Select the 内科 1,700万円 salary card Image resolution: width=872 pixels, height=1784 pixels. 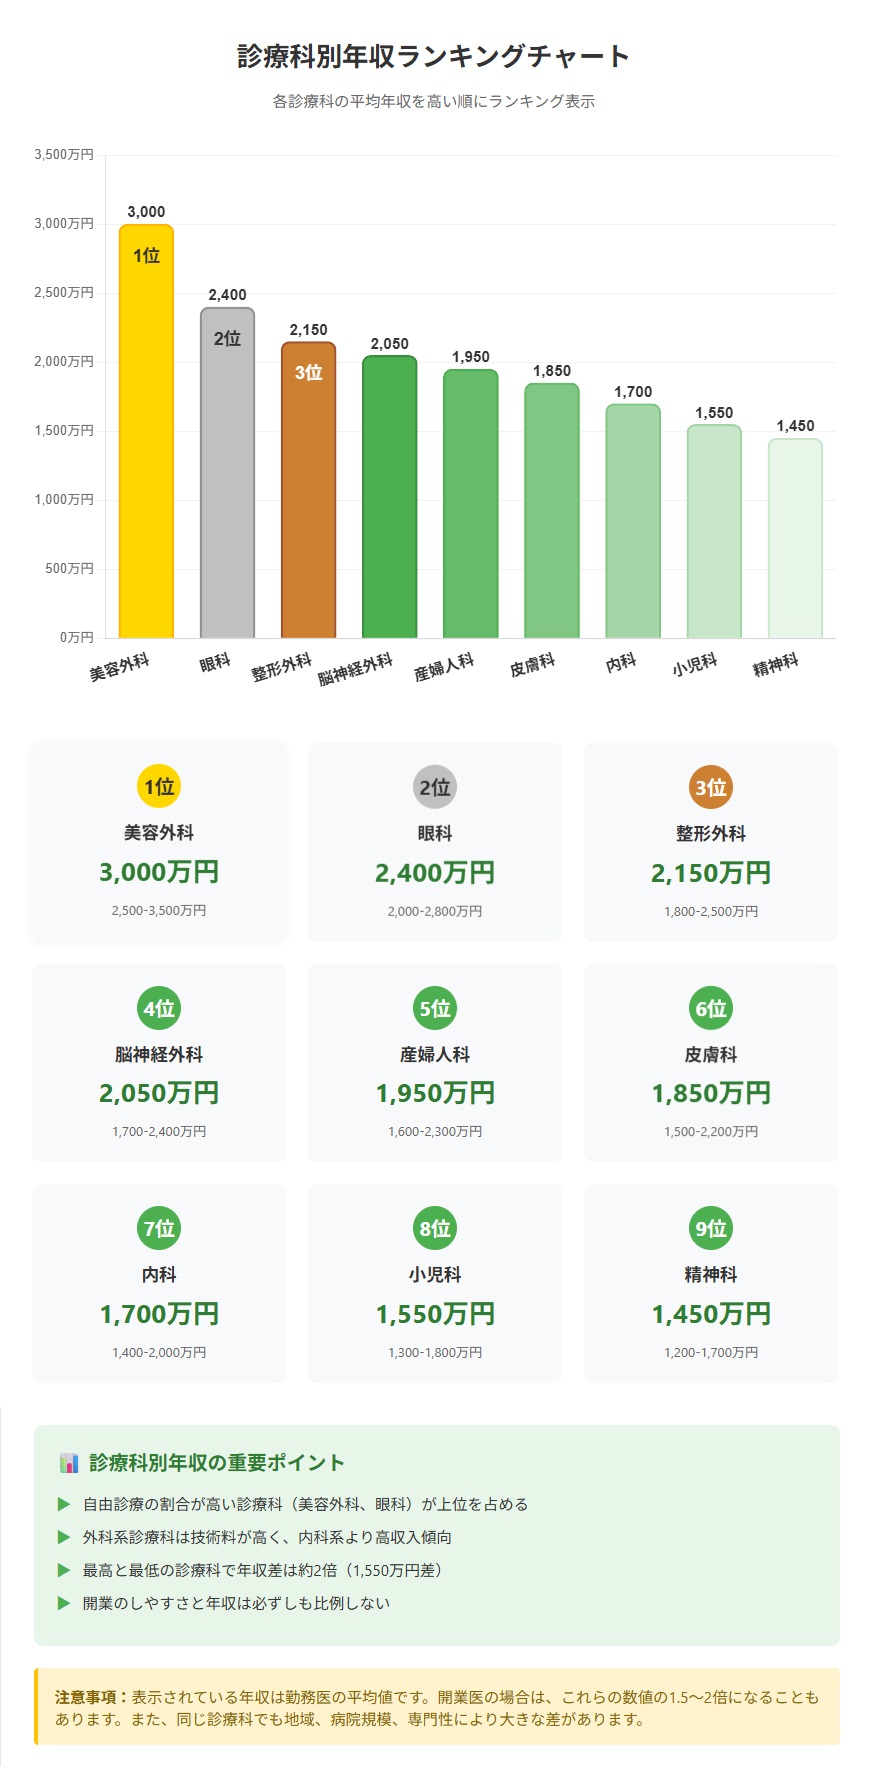coord(159,1283)
